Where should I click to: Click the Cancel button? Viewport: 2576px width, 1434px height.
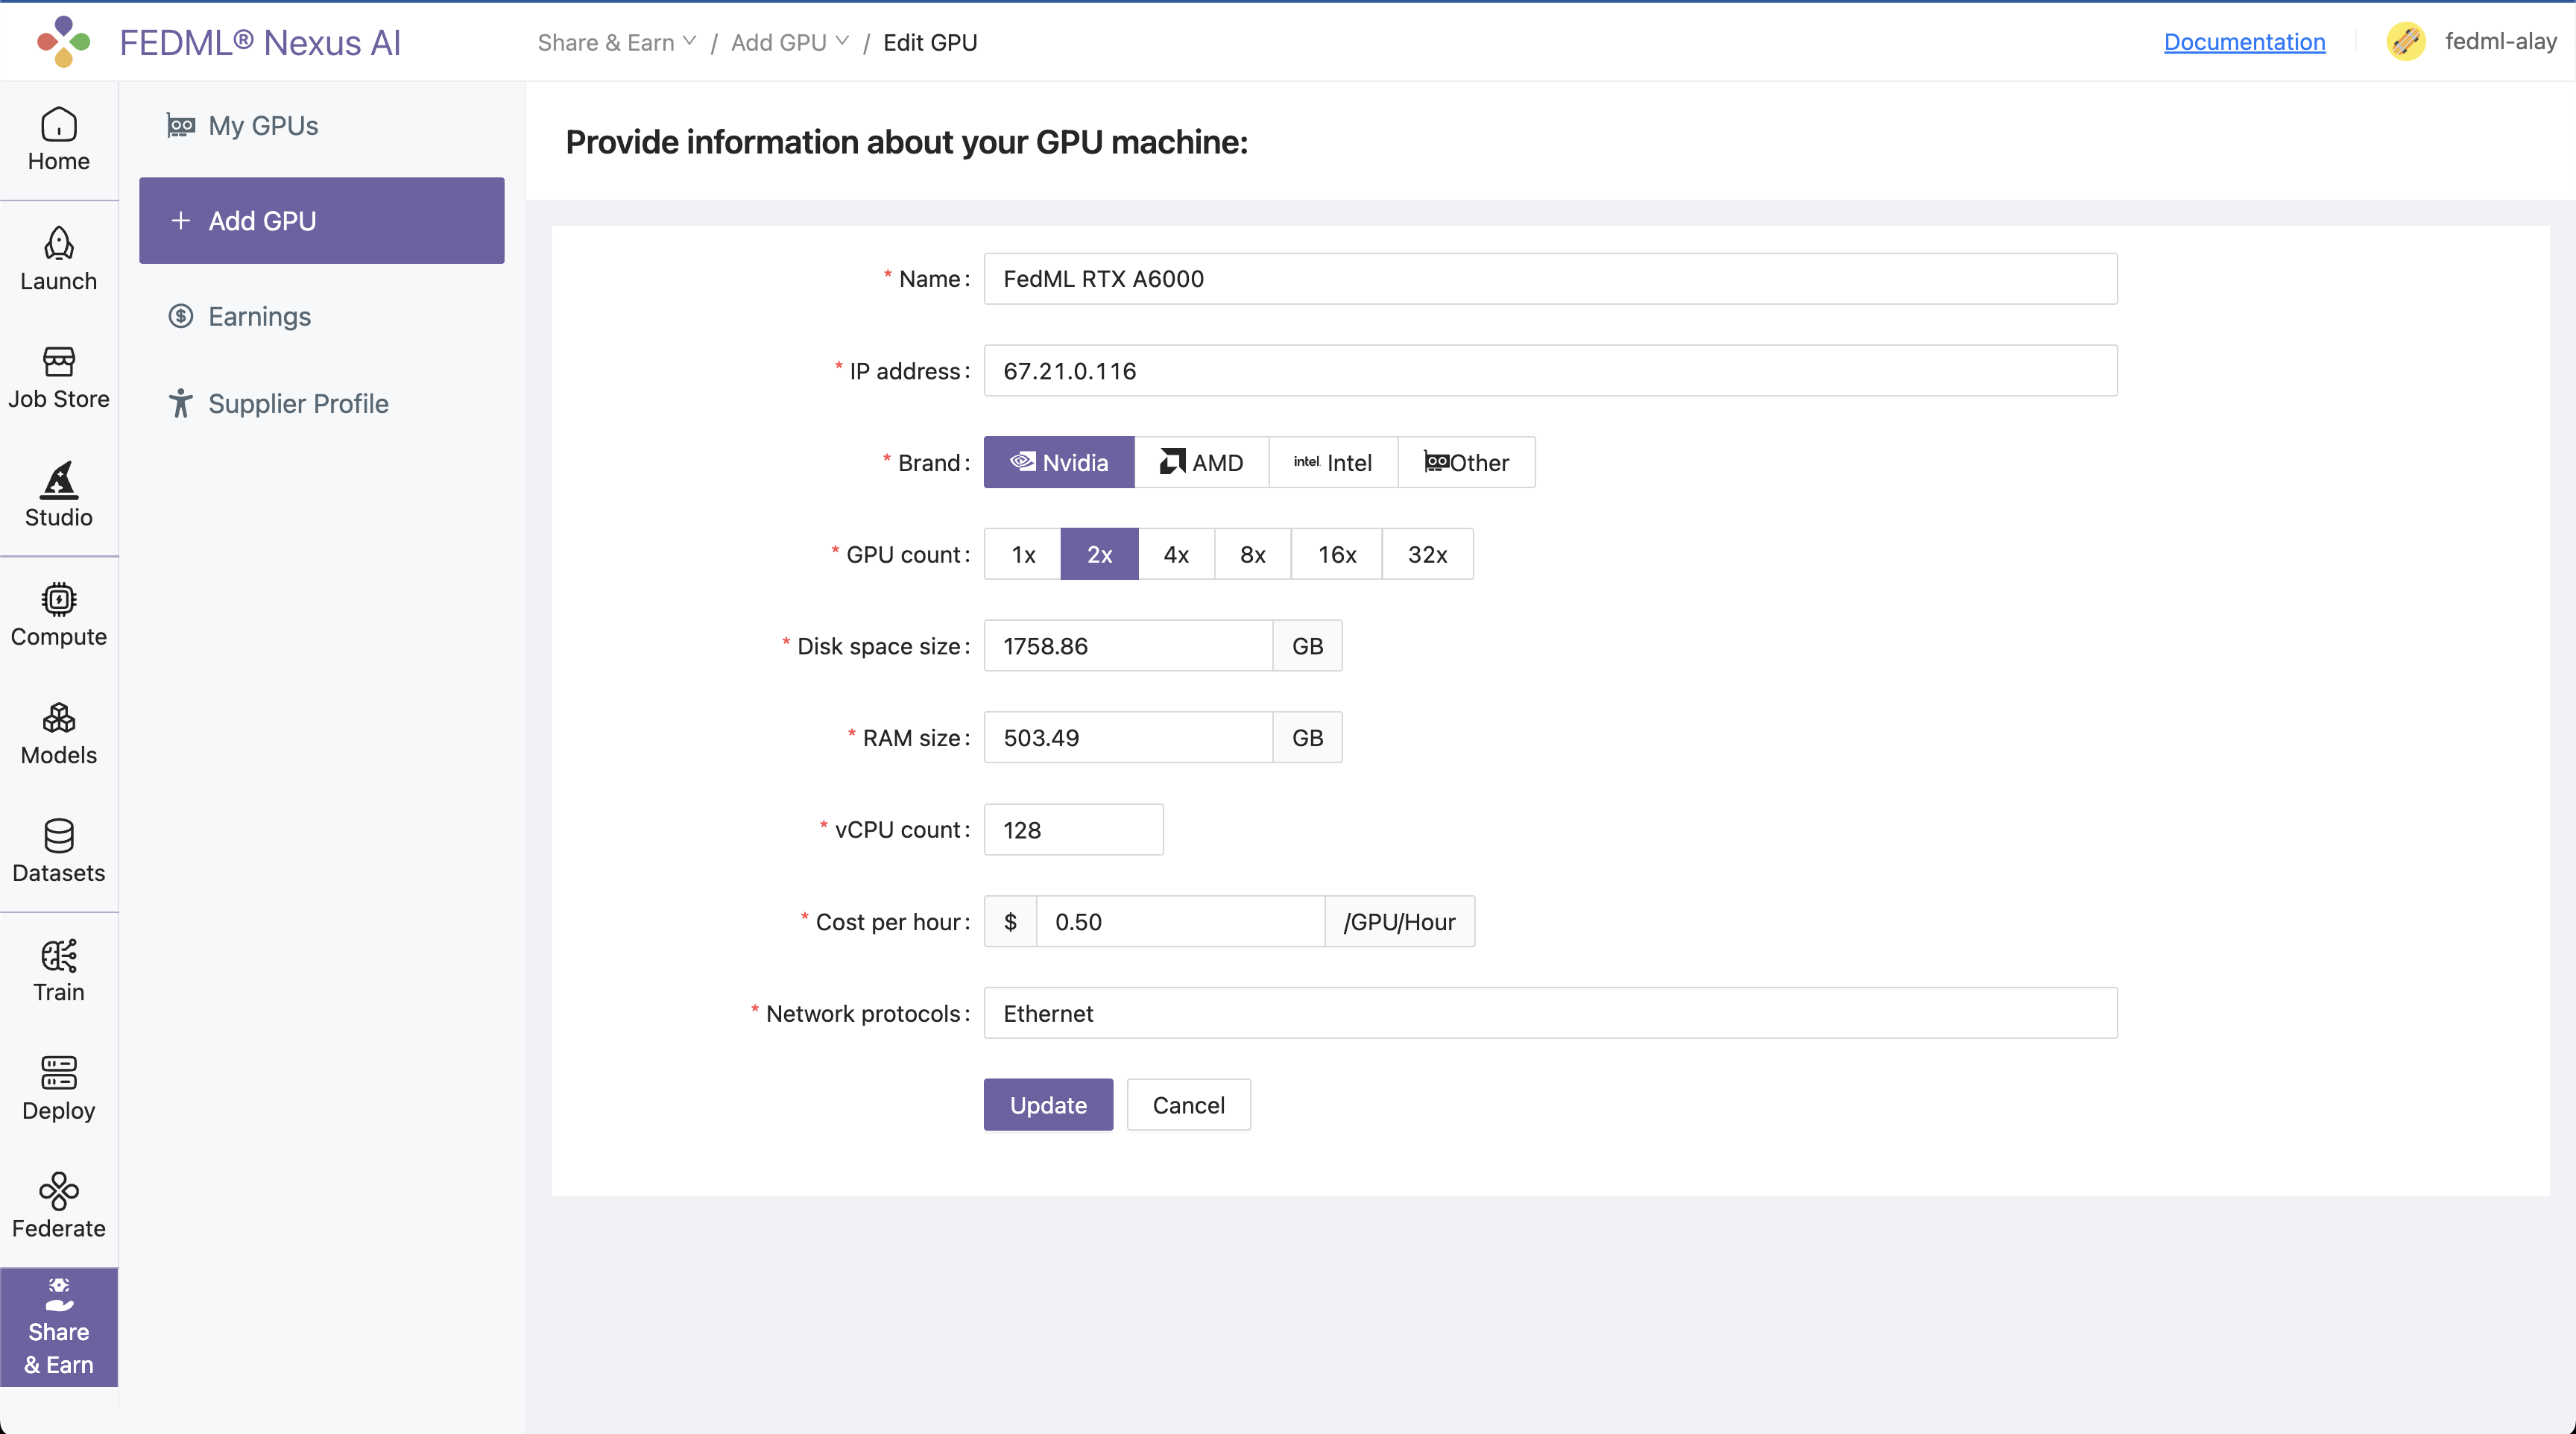click(1188, 1104)
